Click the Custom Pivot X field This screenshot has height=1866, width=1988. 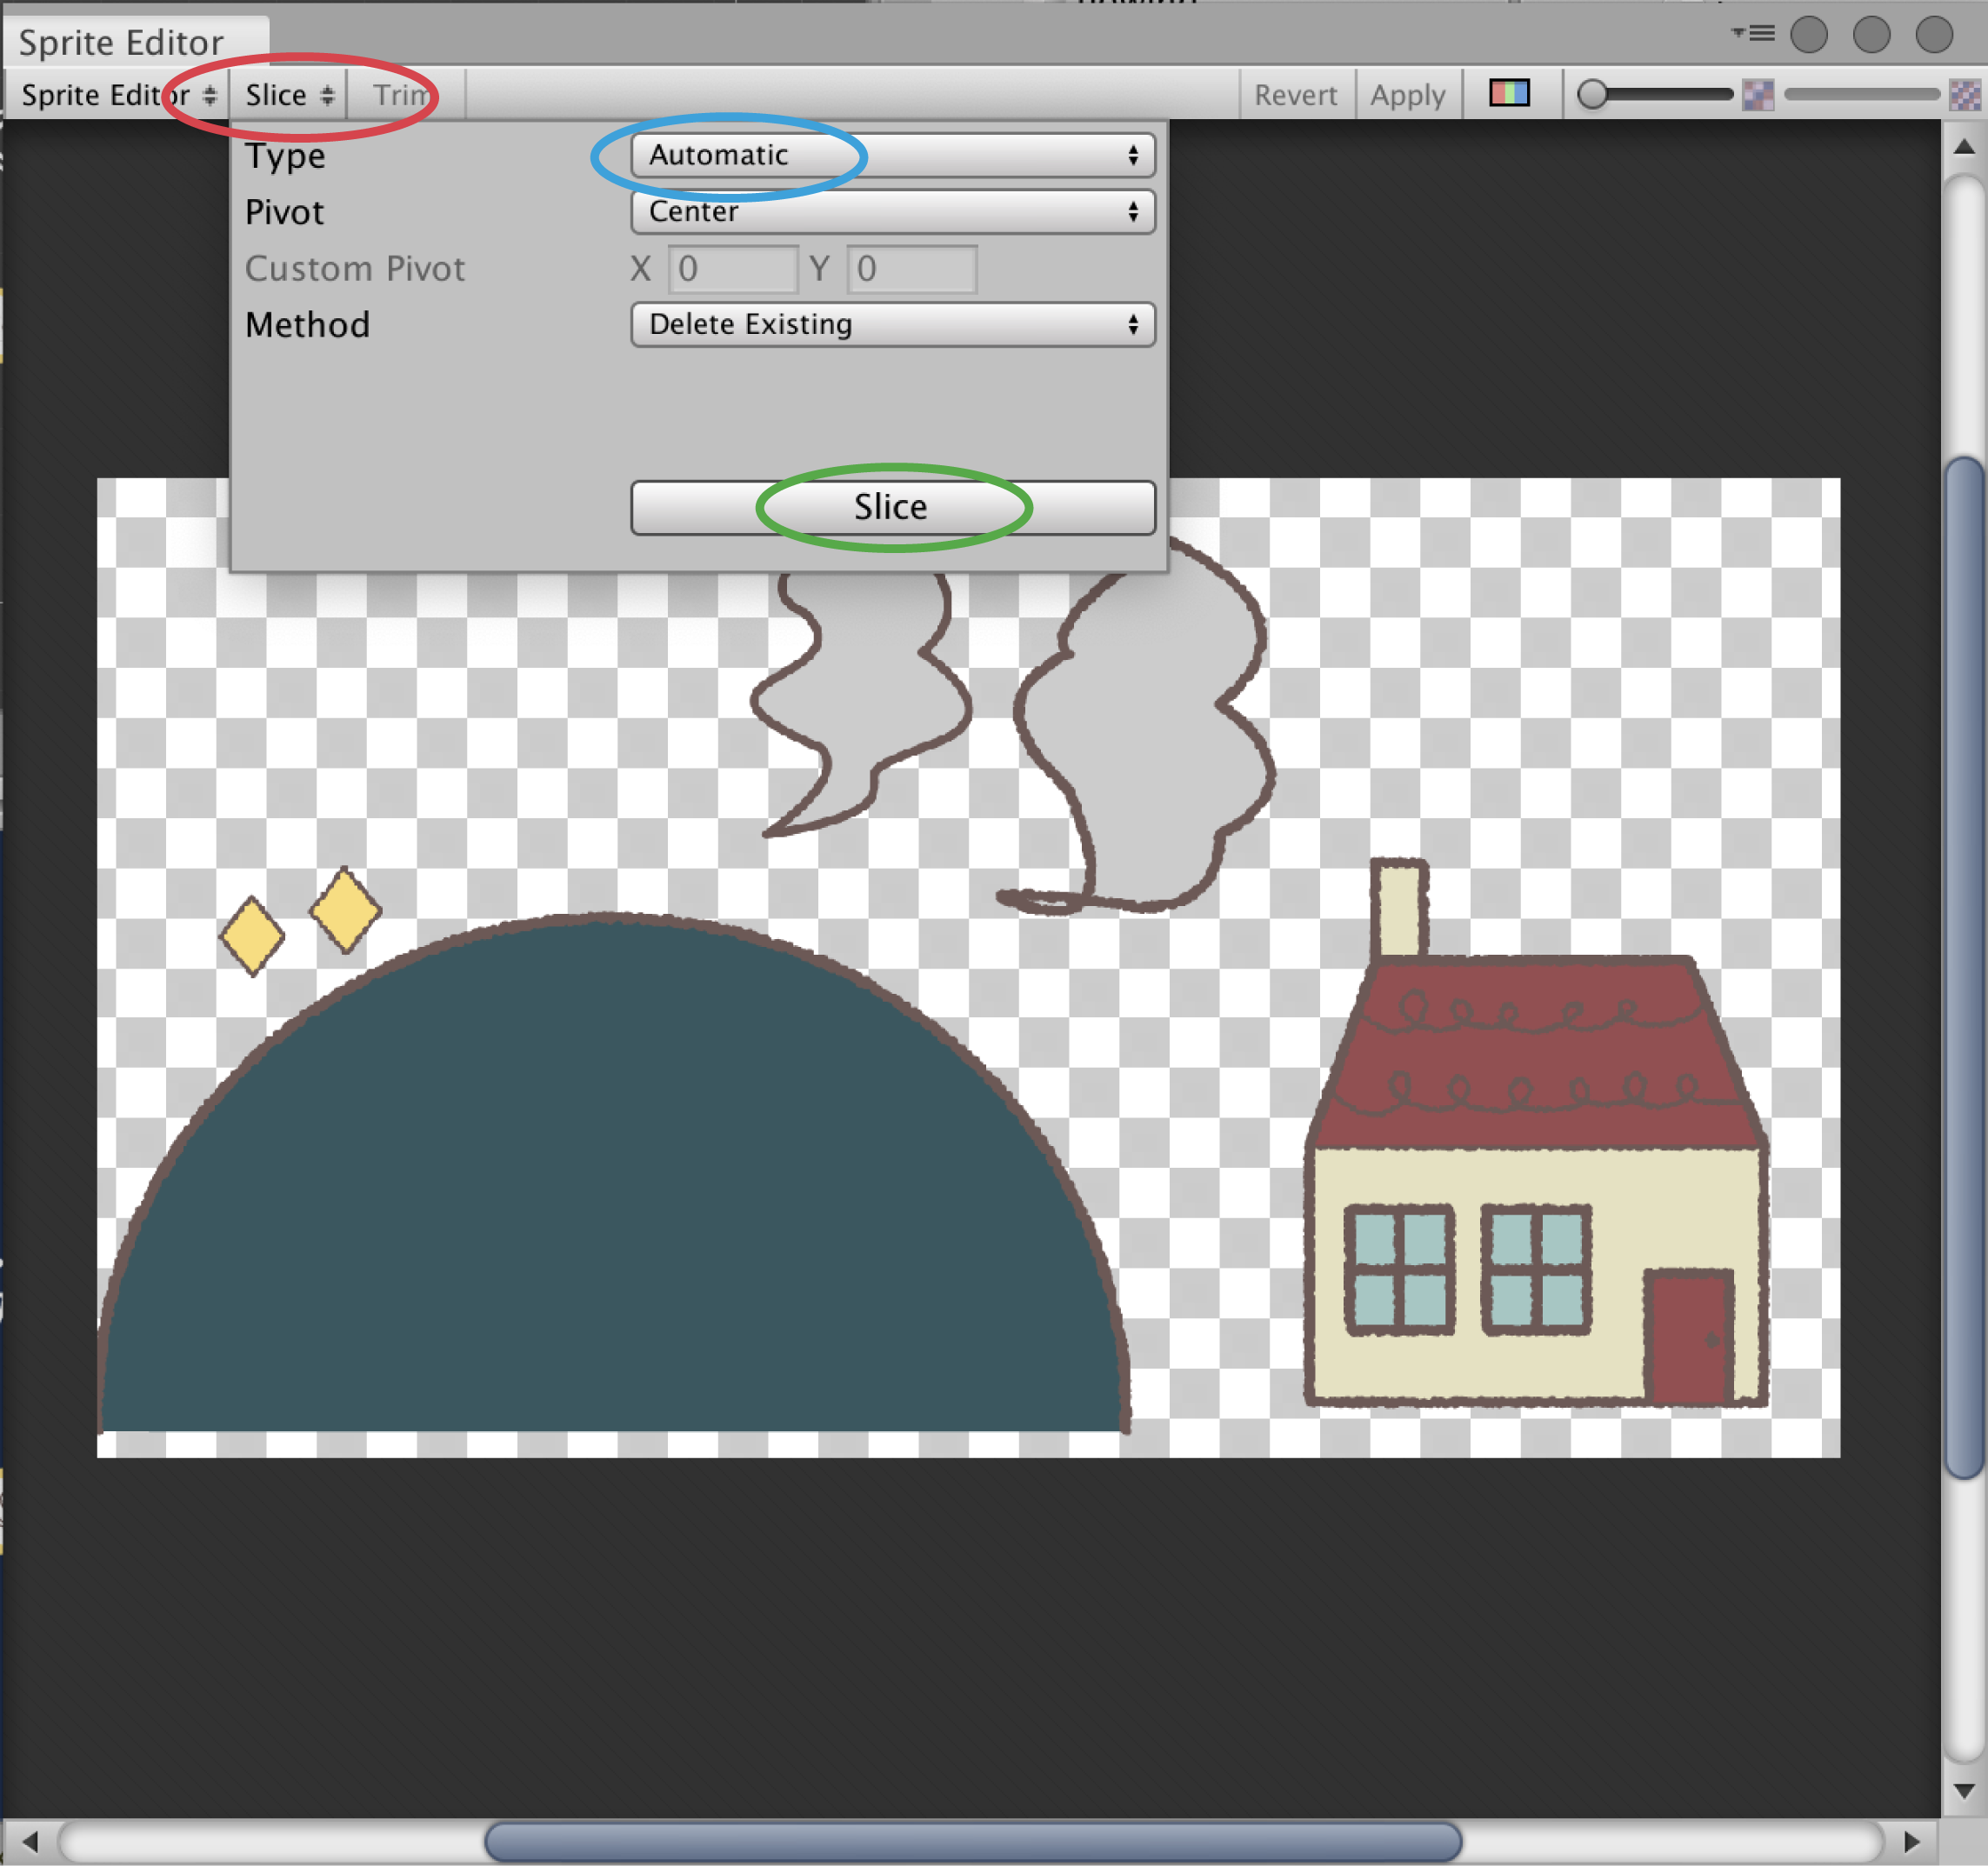733,269
